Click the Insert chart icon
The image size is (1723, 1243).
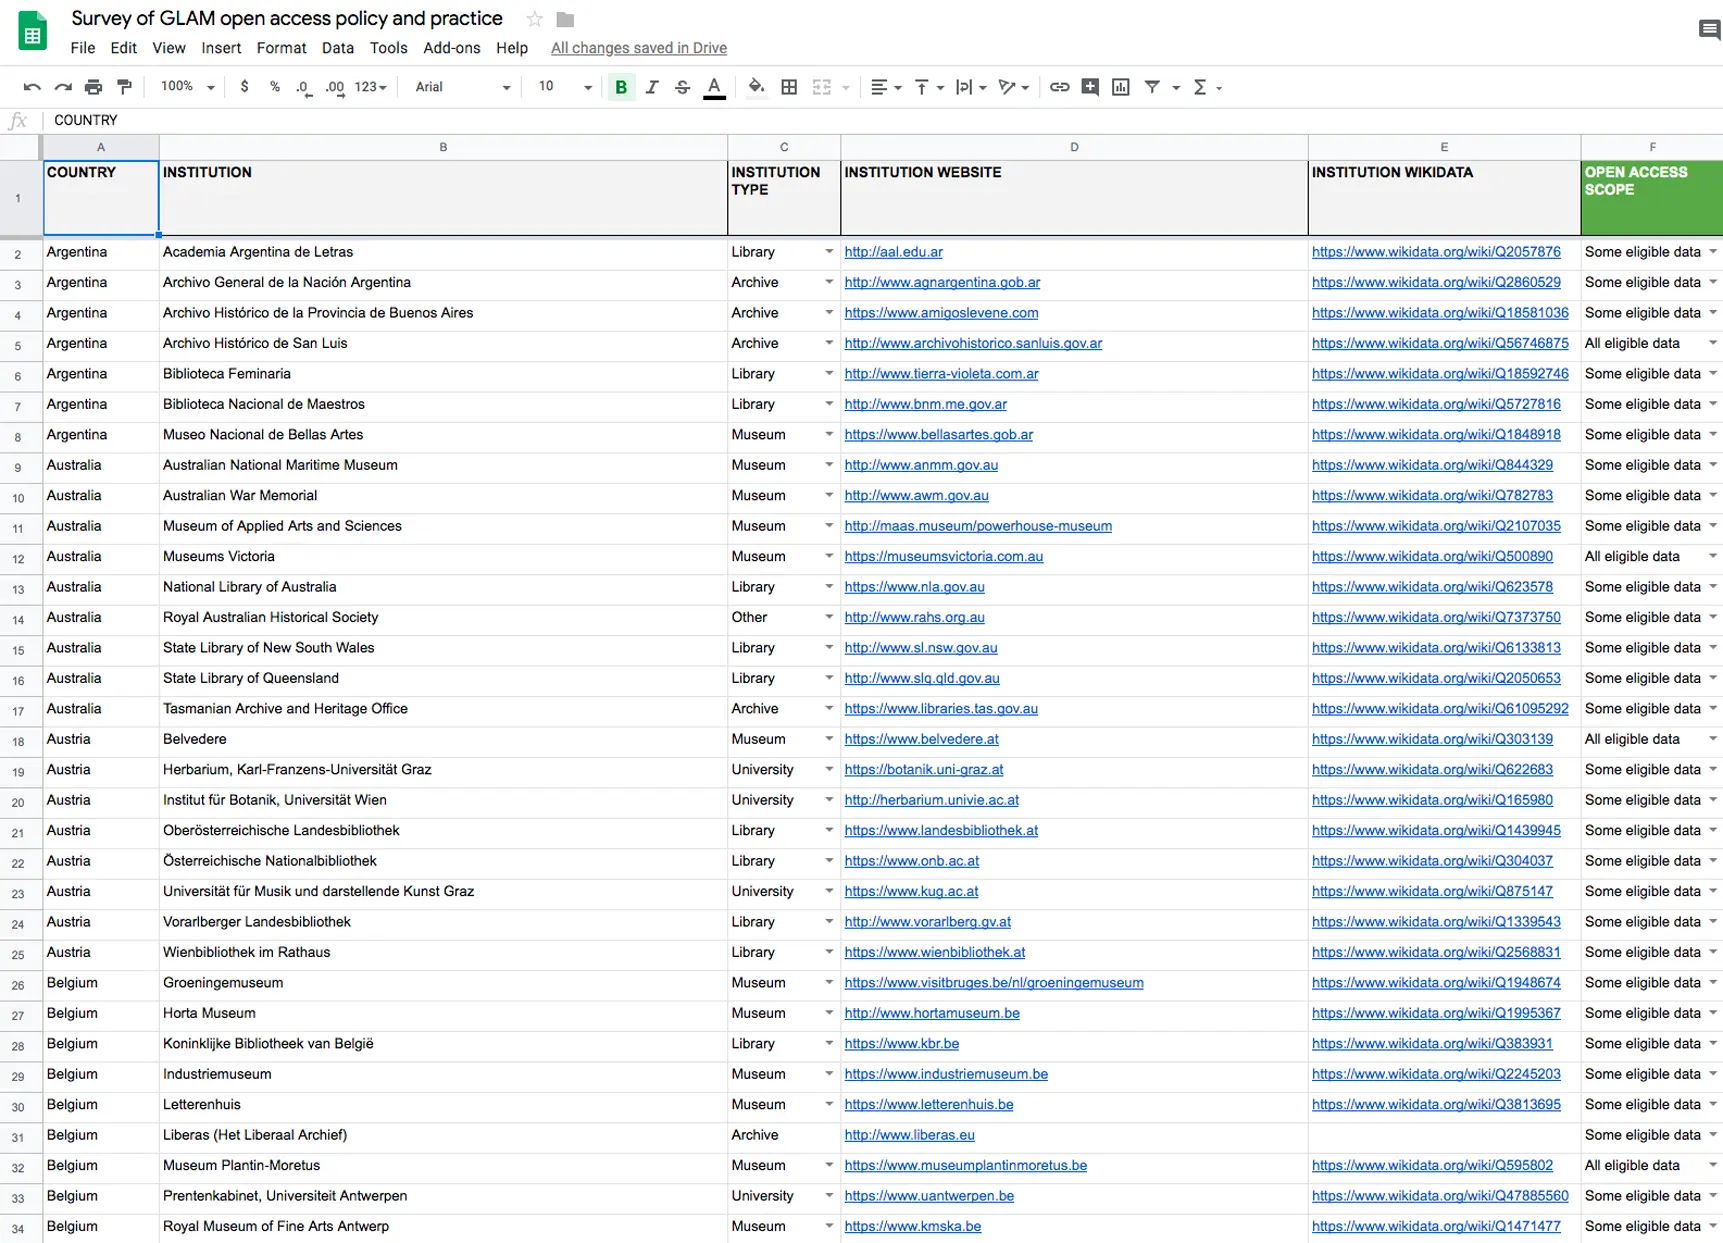pyautogui.click(x=1121, y=87)
